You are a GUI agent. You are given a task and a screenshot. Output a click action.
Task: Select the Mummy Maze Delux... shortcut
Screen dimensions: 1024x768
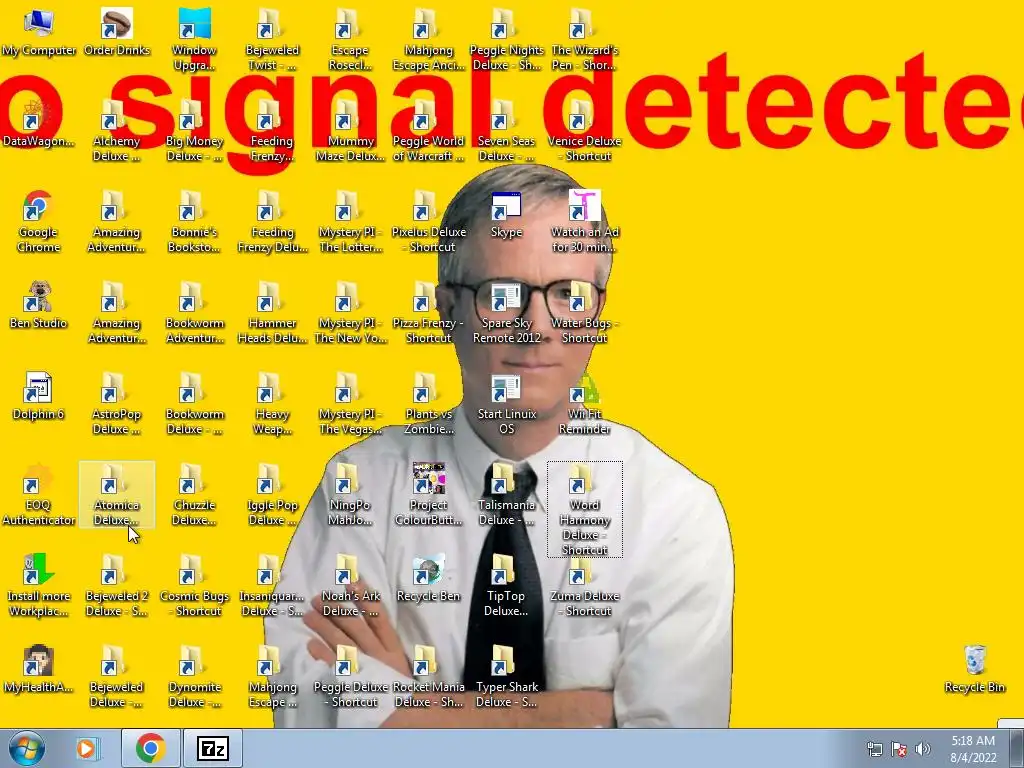[350, 130]
